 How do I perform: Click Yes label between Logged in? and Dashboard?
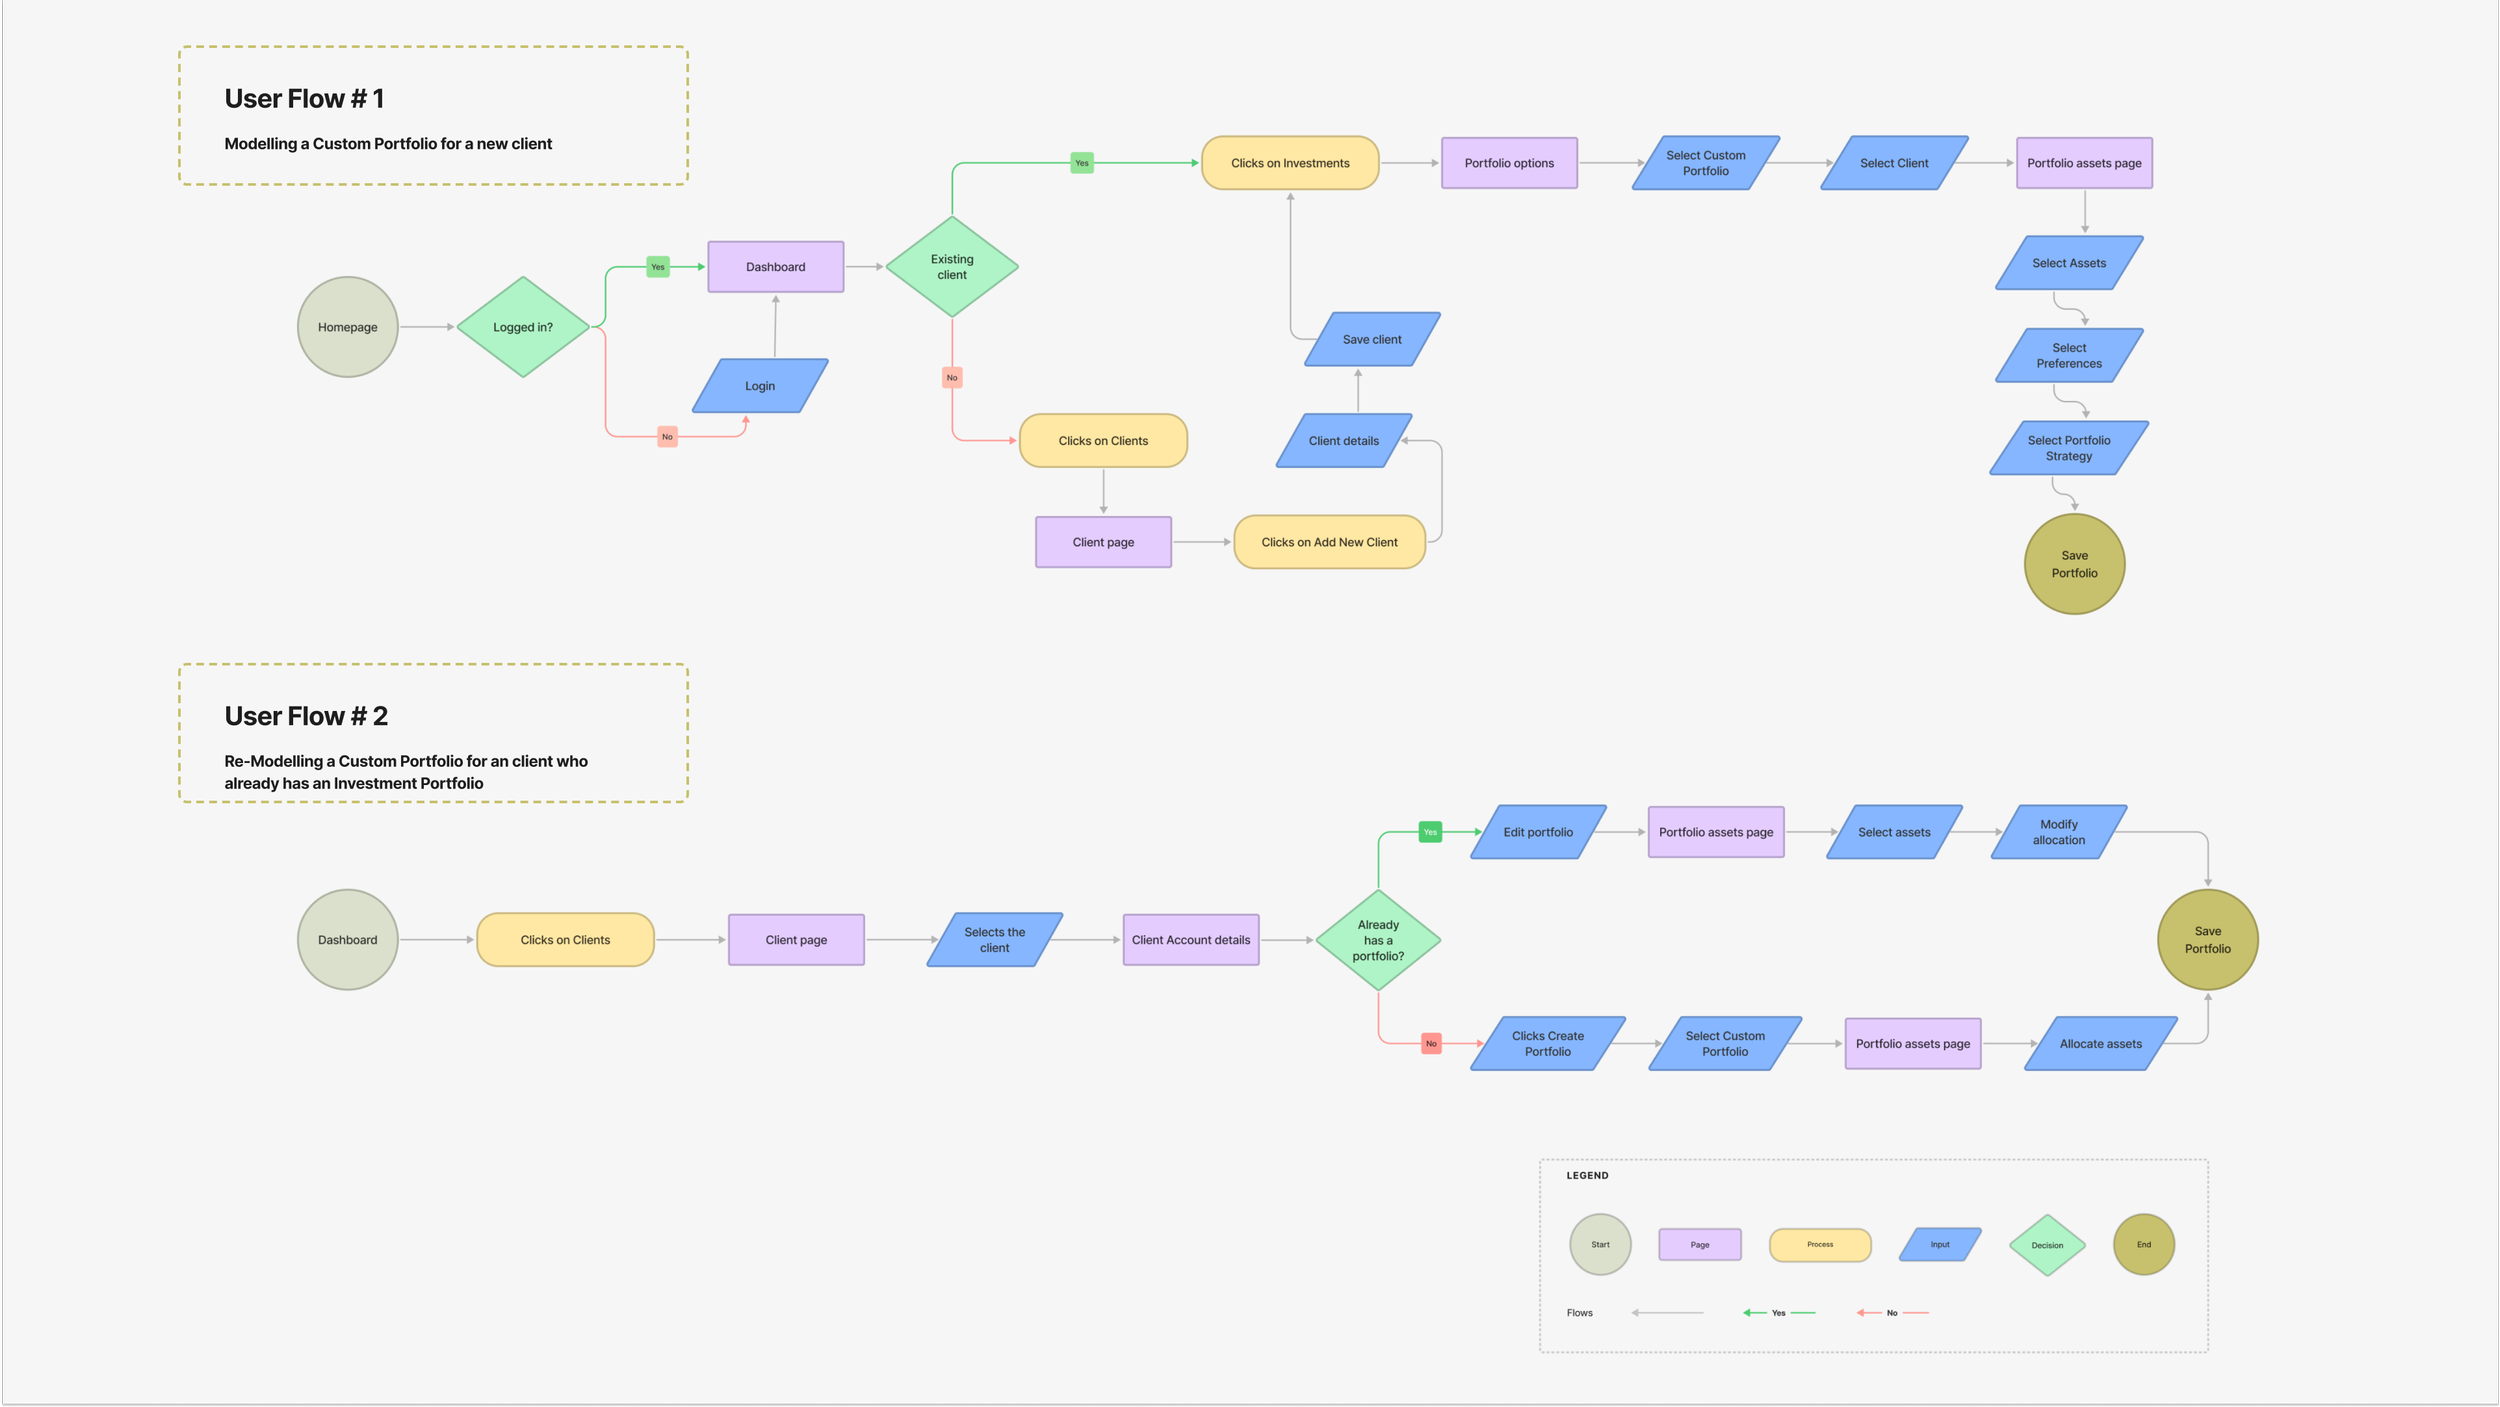pos(657,267)
